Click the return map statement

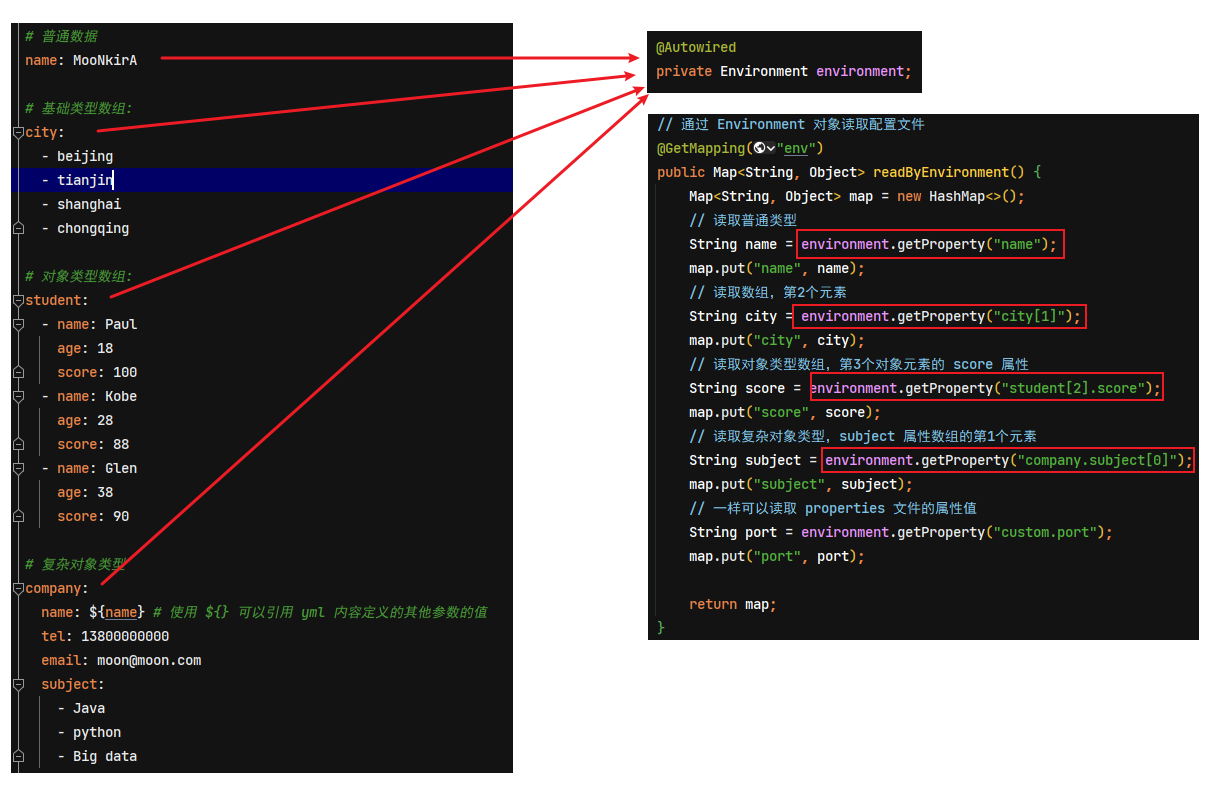click(x=733, y=604)
